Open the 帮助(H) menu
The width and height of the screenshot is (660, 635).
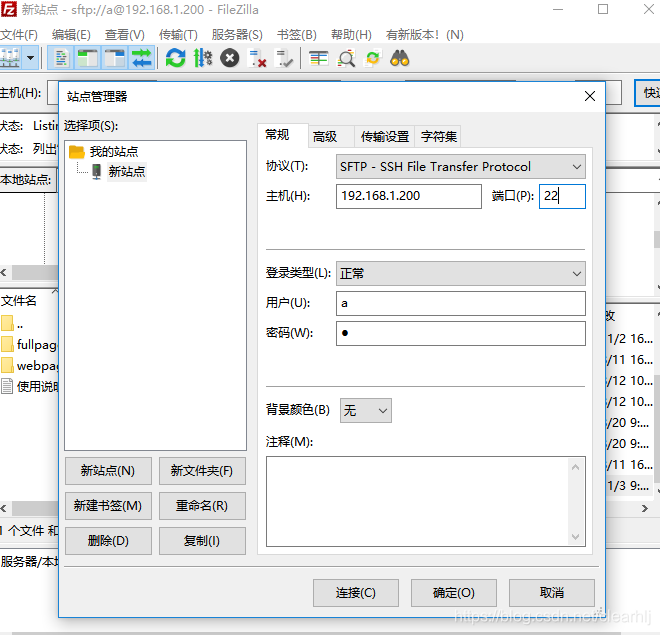pos(351,35)
